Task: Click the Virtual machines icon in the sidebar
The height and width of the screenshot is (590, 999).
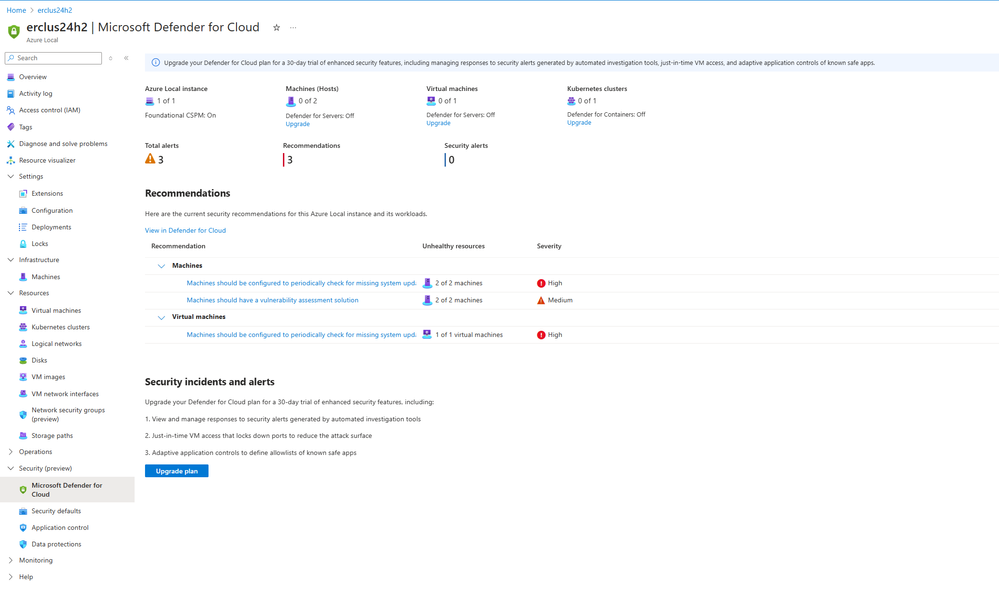Action: (x=23, y=310)
